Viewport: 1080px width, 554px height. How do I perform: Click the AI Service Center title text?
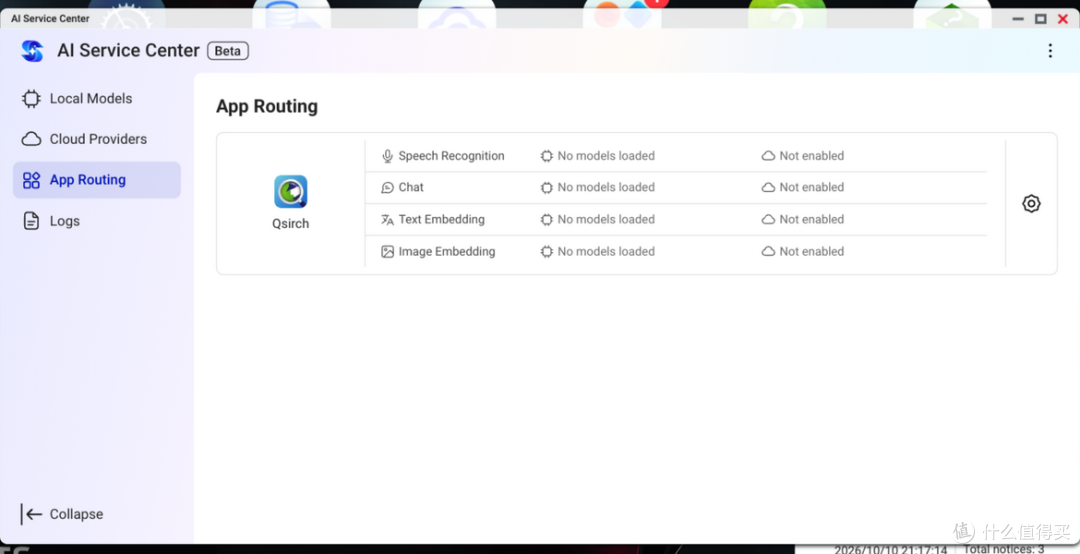pos(128,50)
